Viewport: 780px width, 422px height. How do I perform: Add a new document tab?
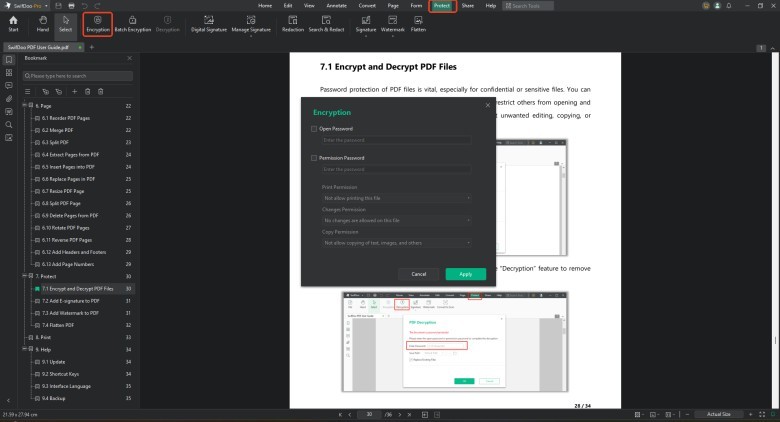coord(92,47)
